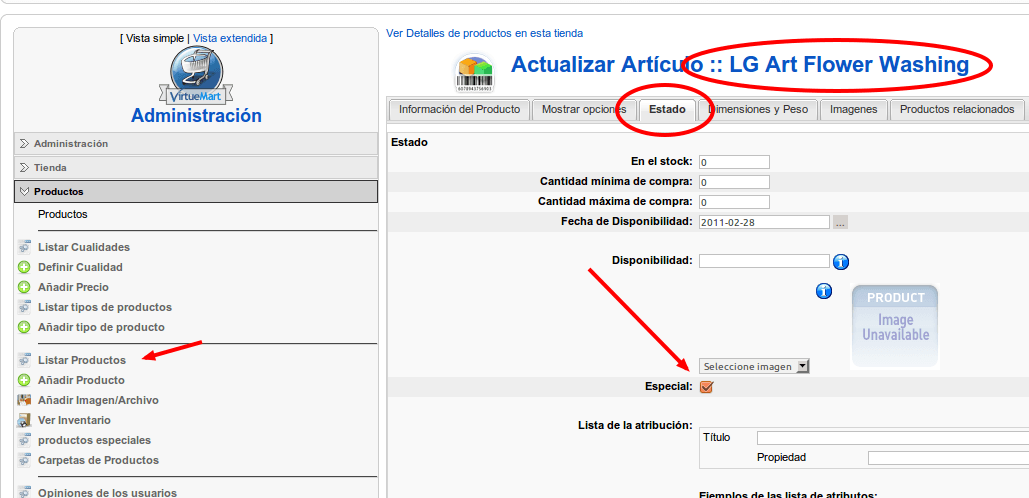Screen dimensions: 1029x498
Task: Open the Imagenes tab
Action: [853, 110]
